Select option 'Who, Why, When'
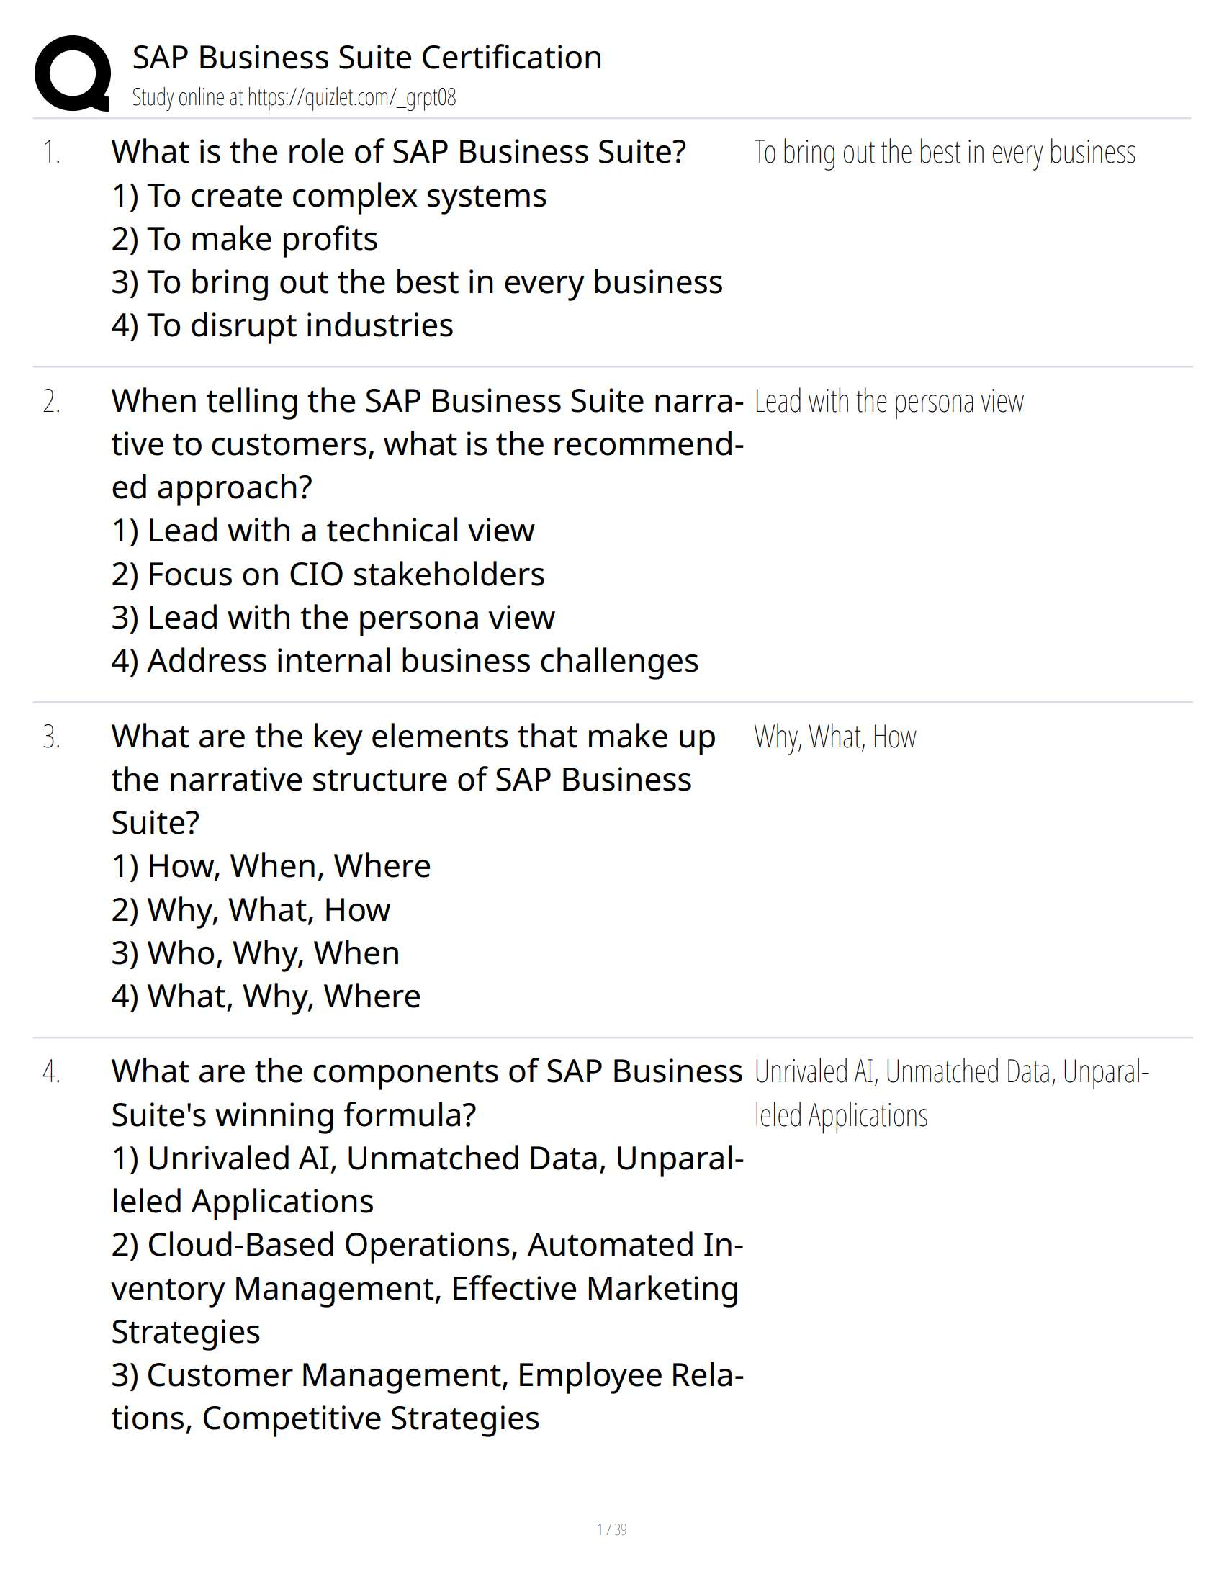 pos(255,953)
